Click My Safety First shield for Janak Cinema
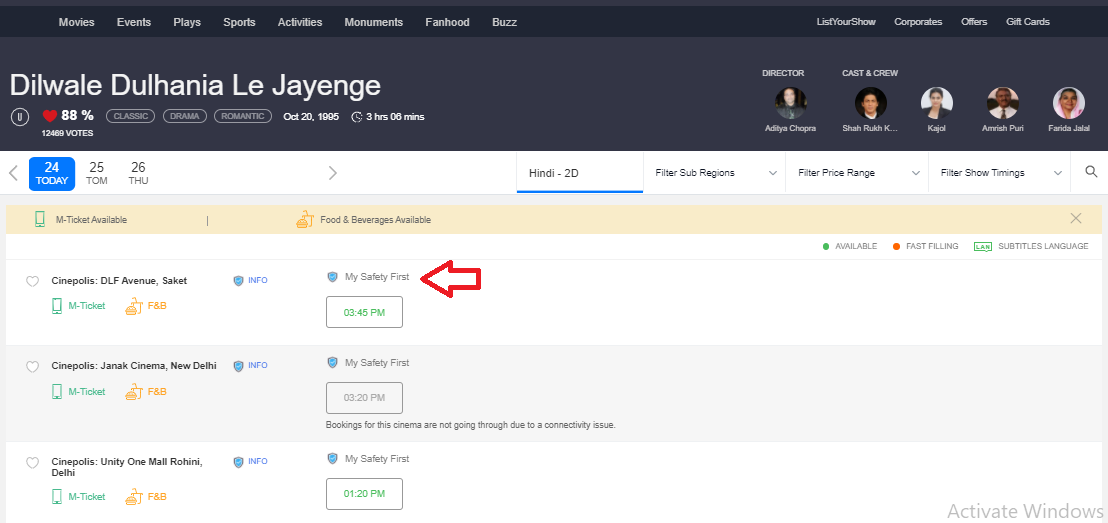The height and width of the screenshot is (523, 1108). pos(332,363)
